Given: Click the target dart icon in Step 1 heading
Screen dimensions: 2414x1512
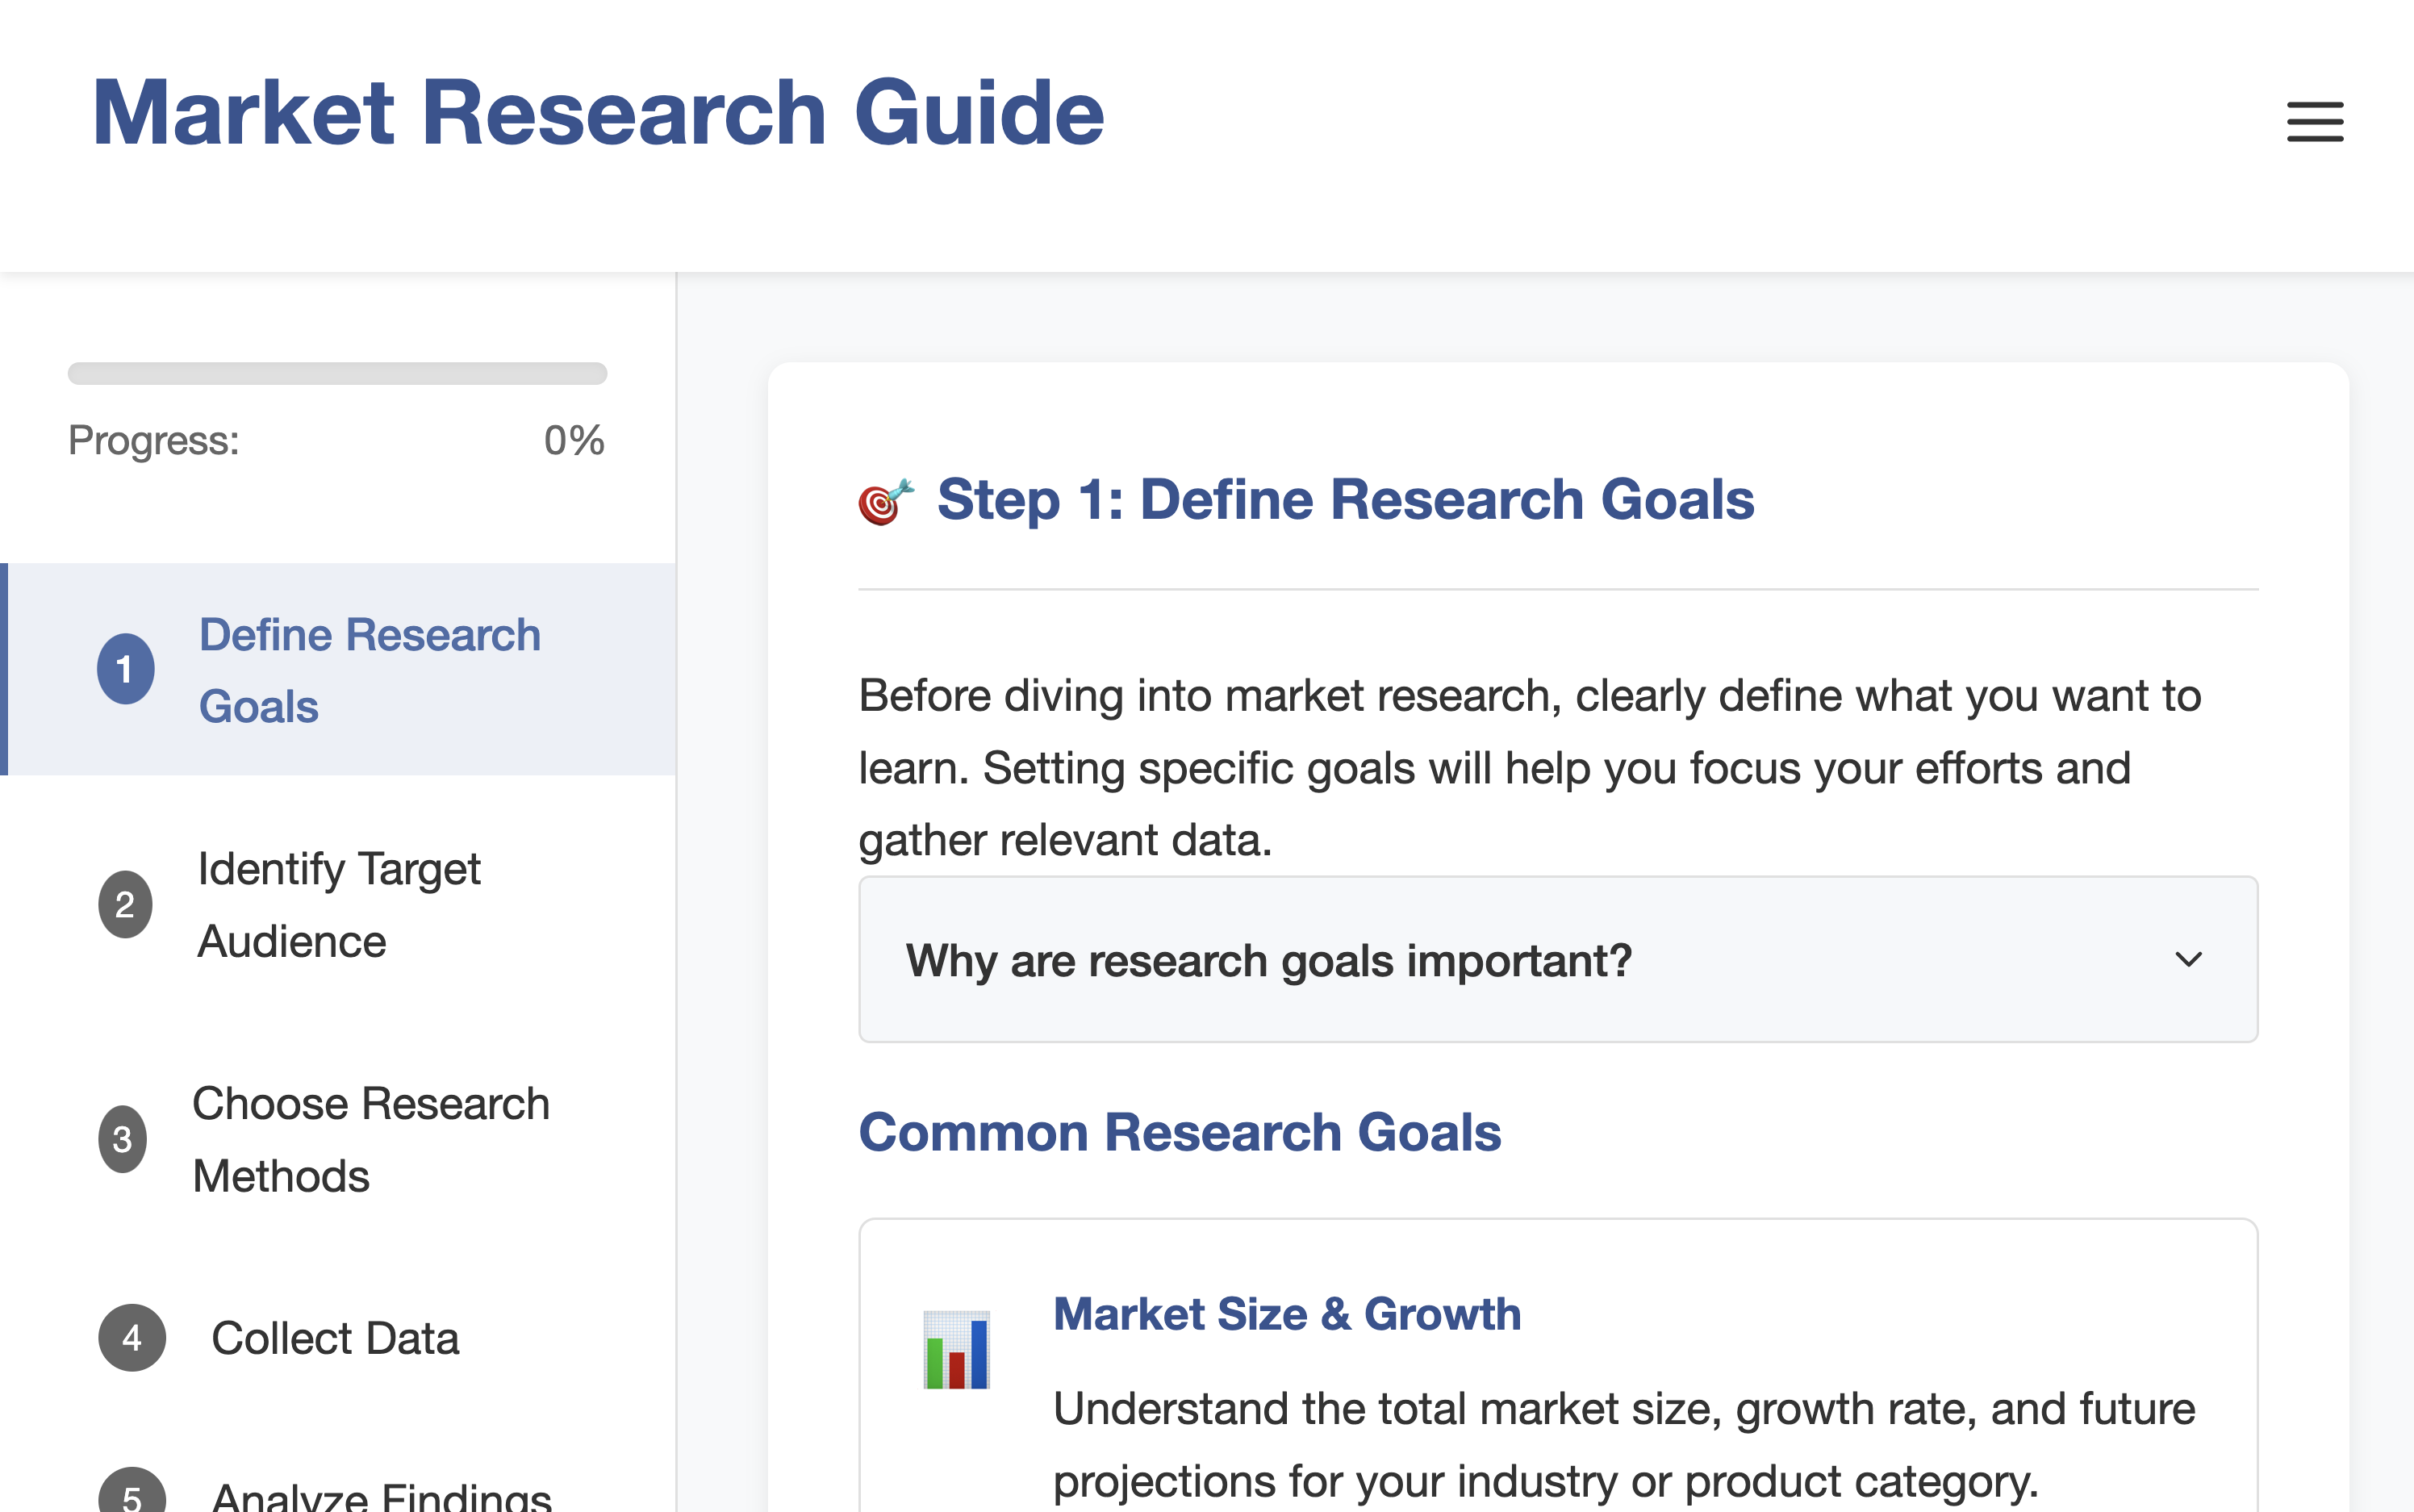Looking at the screenshot, I should point(885,501).
